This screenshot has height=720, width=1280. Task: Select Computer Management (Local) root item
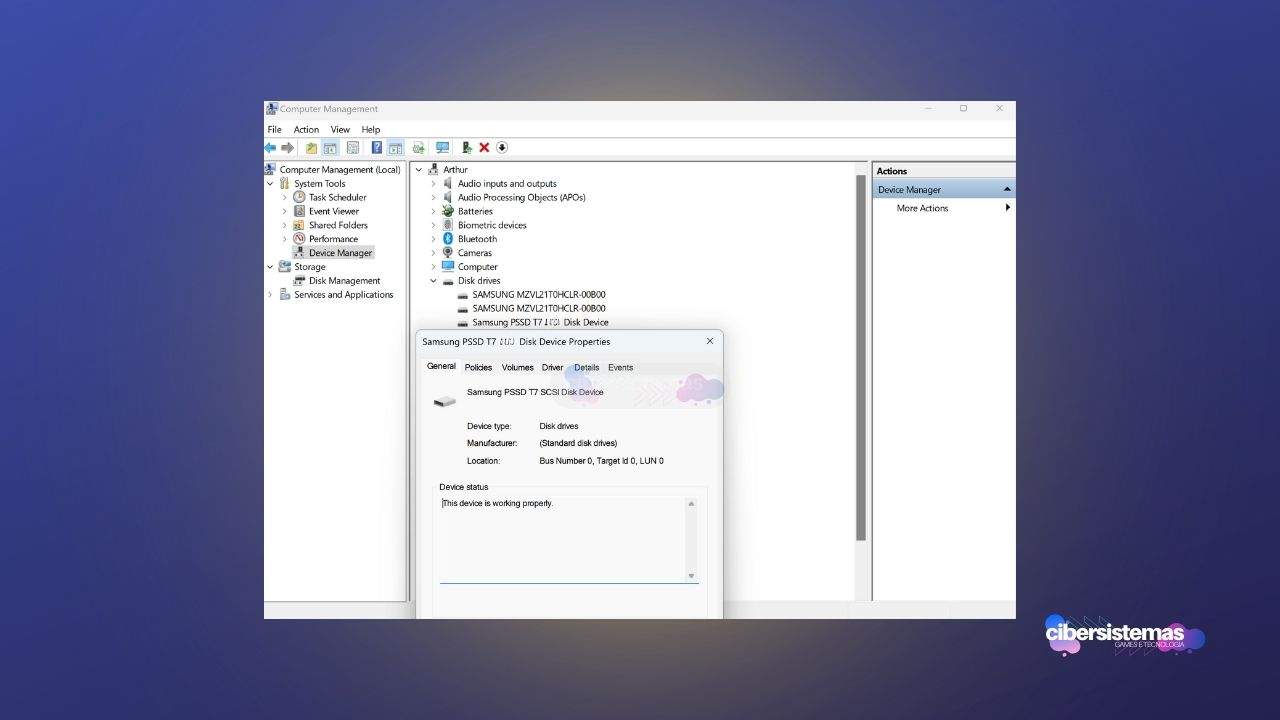(340, 170)
